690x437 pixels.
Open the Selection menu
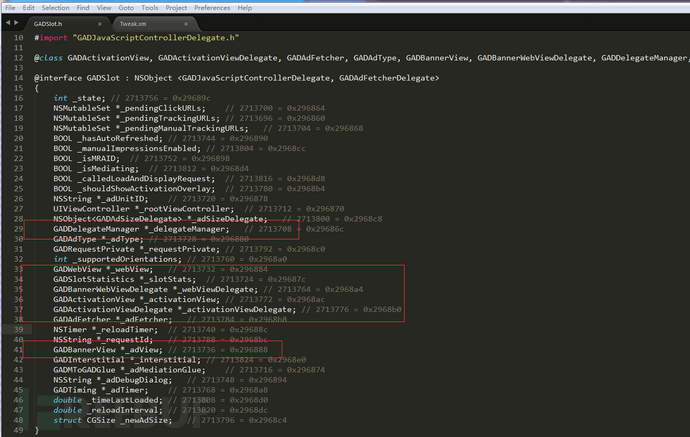tap(55, 8)
